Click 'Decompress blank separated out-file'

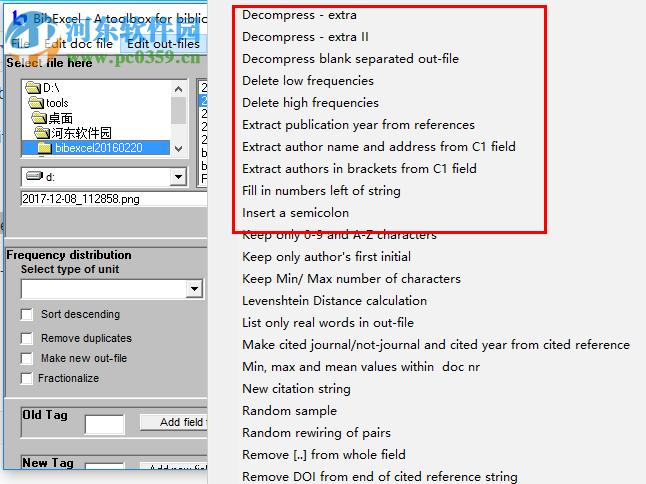(x=350, y=59)
